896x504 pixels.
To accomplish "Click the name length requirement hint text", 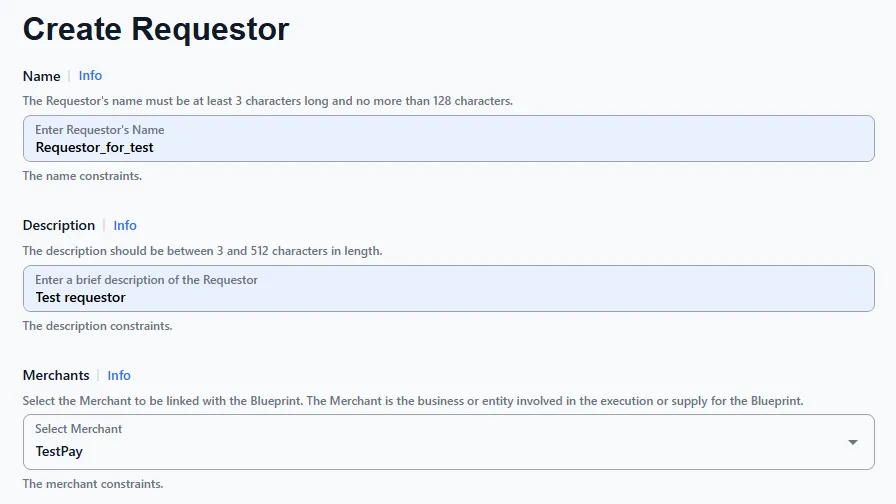I will point(268,101).
